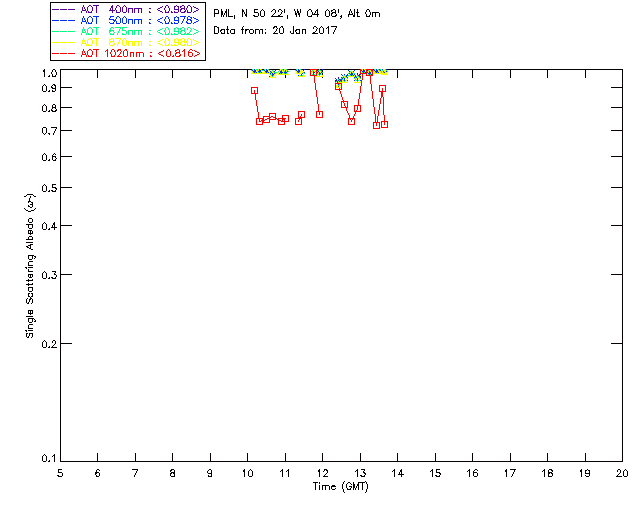Click the 5 hour x-axis label
Viewport: 640px width, 512px height.
click(x=60, y=473)
